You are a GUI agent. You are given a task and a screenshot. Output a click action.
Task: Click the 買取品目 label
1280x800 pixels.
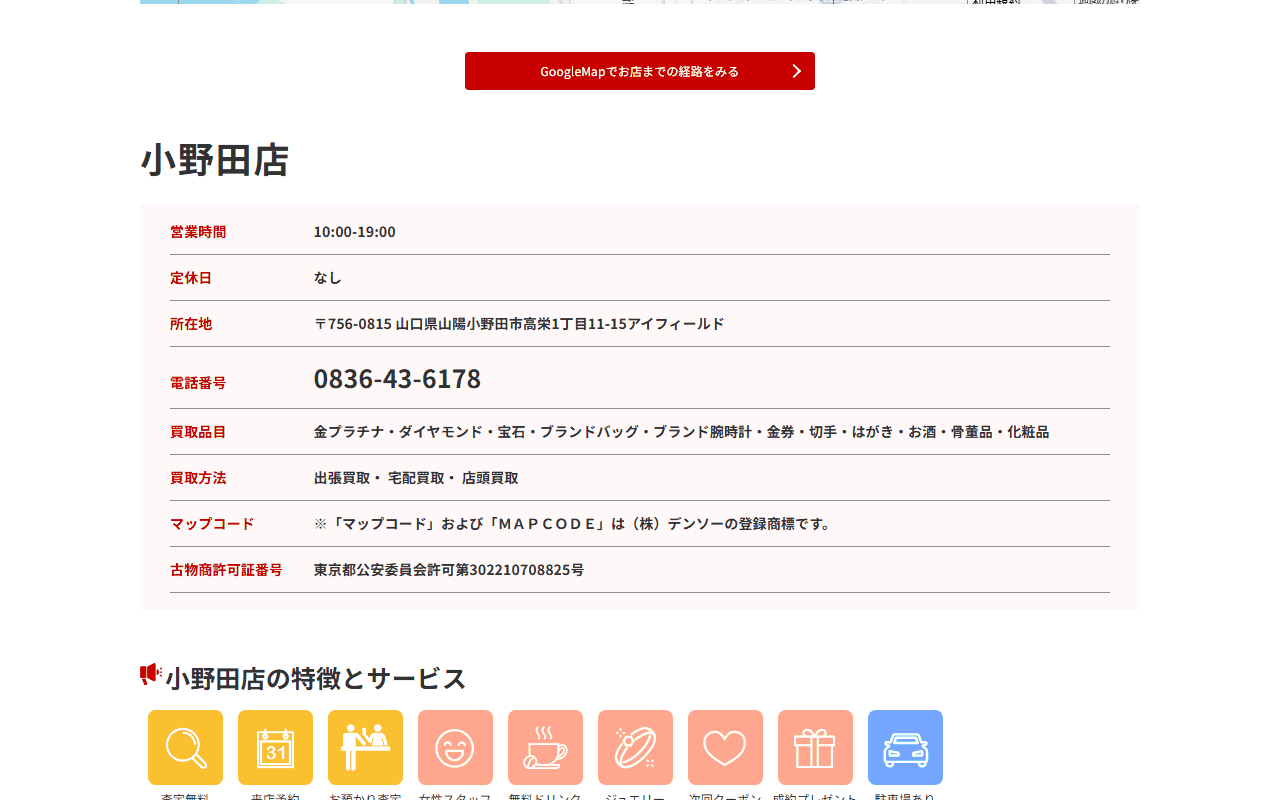(x=198, y=432)
